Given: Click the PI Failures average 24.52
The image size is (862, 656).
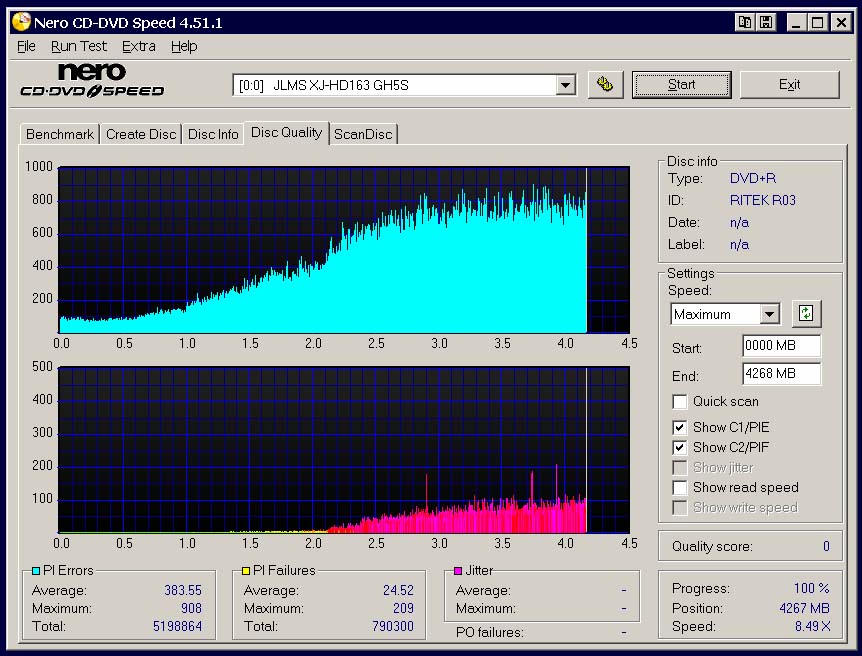Looking at the screenshot, I should [398, 591].
